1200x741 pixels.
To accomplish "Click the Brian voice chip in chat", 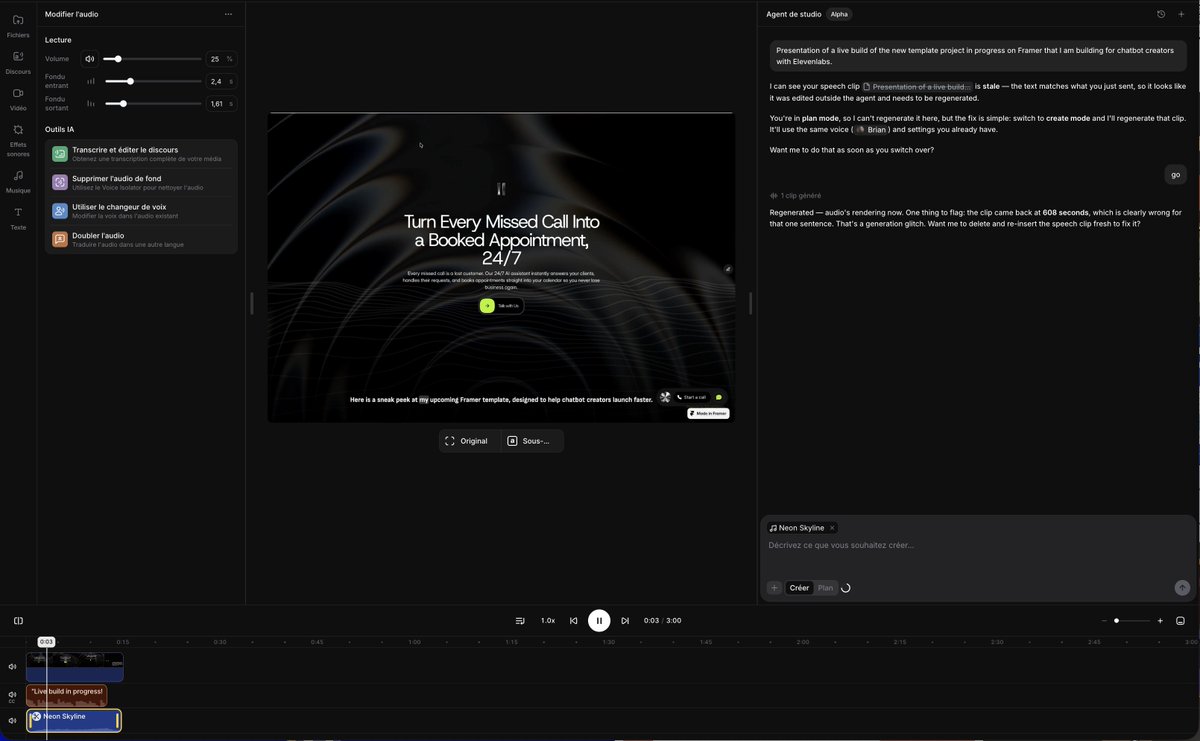I will point(871,129).
